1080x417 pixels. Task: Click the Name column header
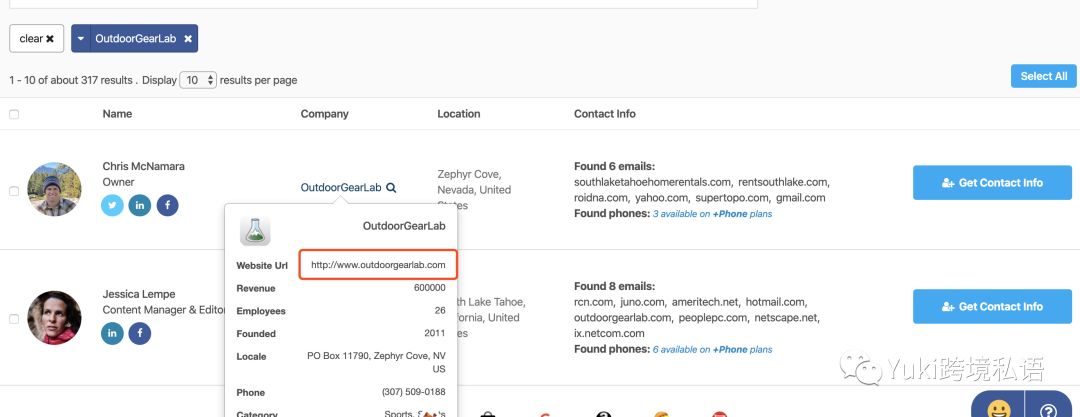click(x=117, y=114)
